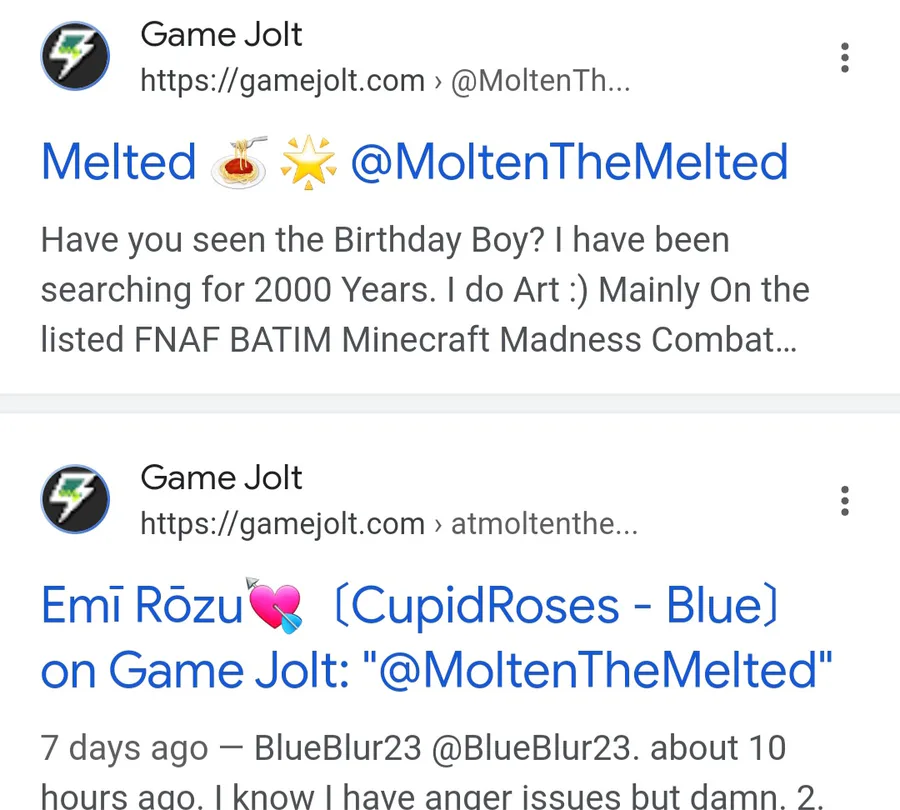This screenshot has width=900, height=810.
Task: Click "@MoltenTheMelted" in the first result title
Action: [568, 162]
